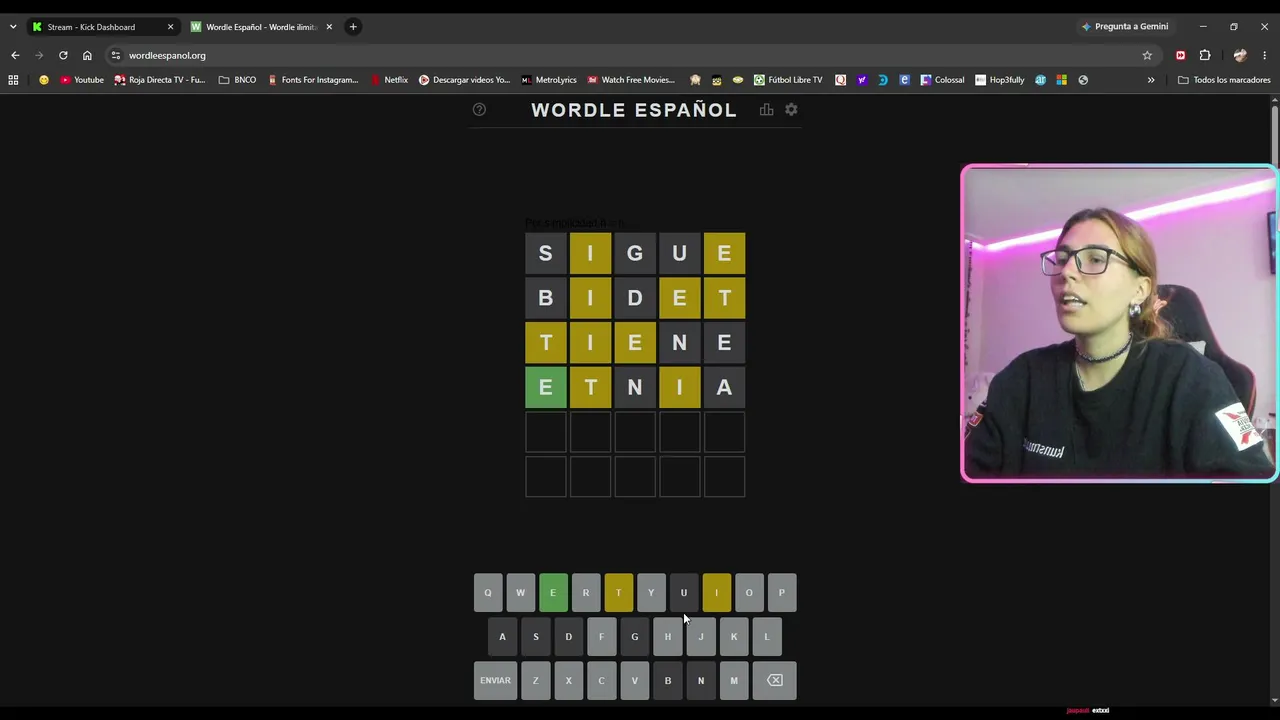Open the Wordle settings gear
This screenshot has height=720, width=1280.
[x=791, y=109]
